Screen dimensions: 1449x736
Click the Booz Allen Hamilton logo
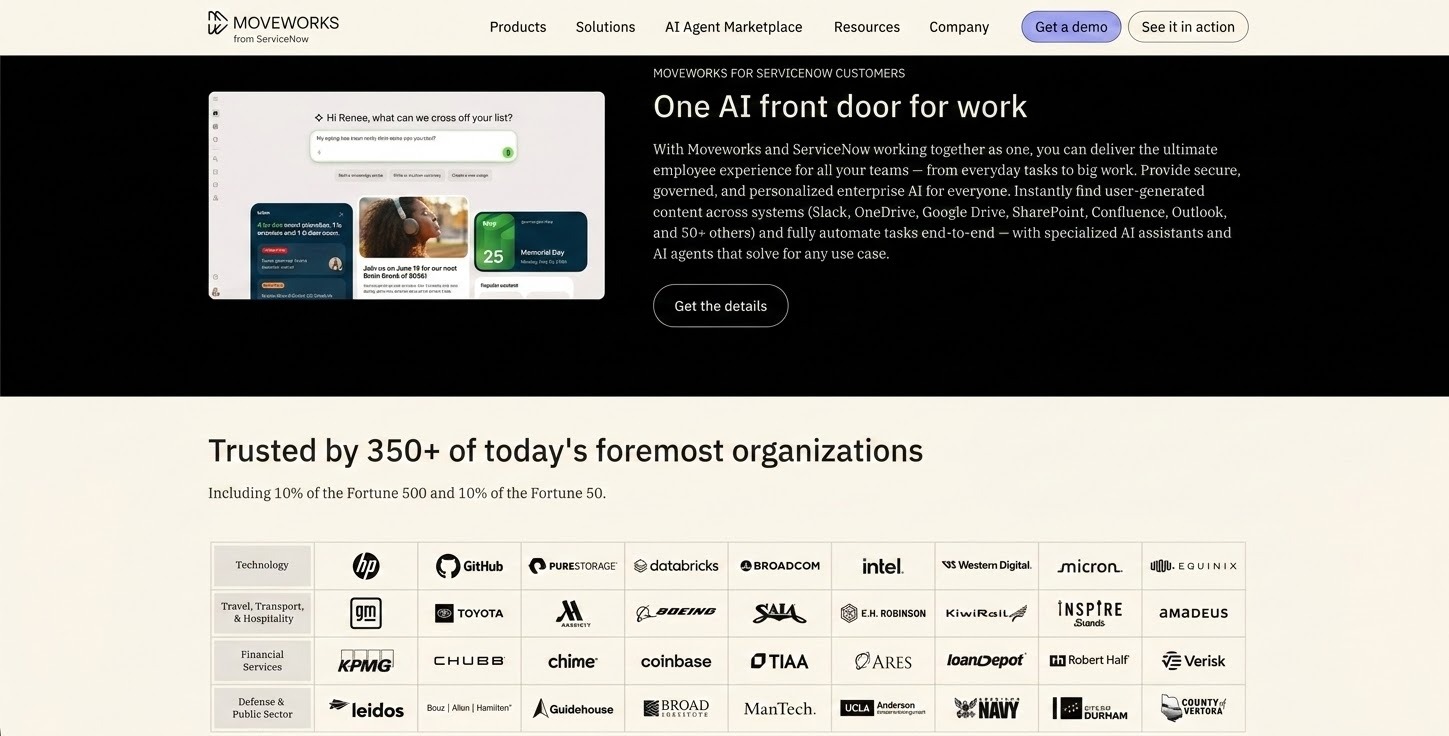469,708
